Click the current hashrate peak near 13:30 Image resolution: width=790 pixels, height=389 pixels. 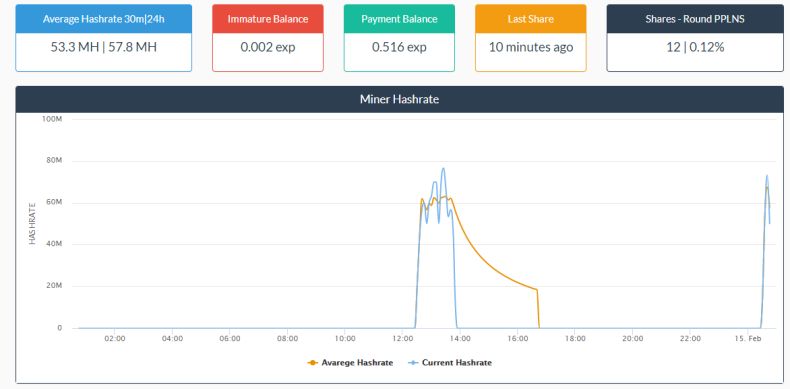click(443, 168)
